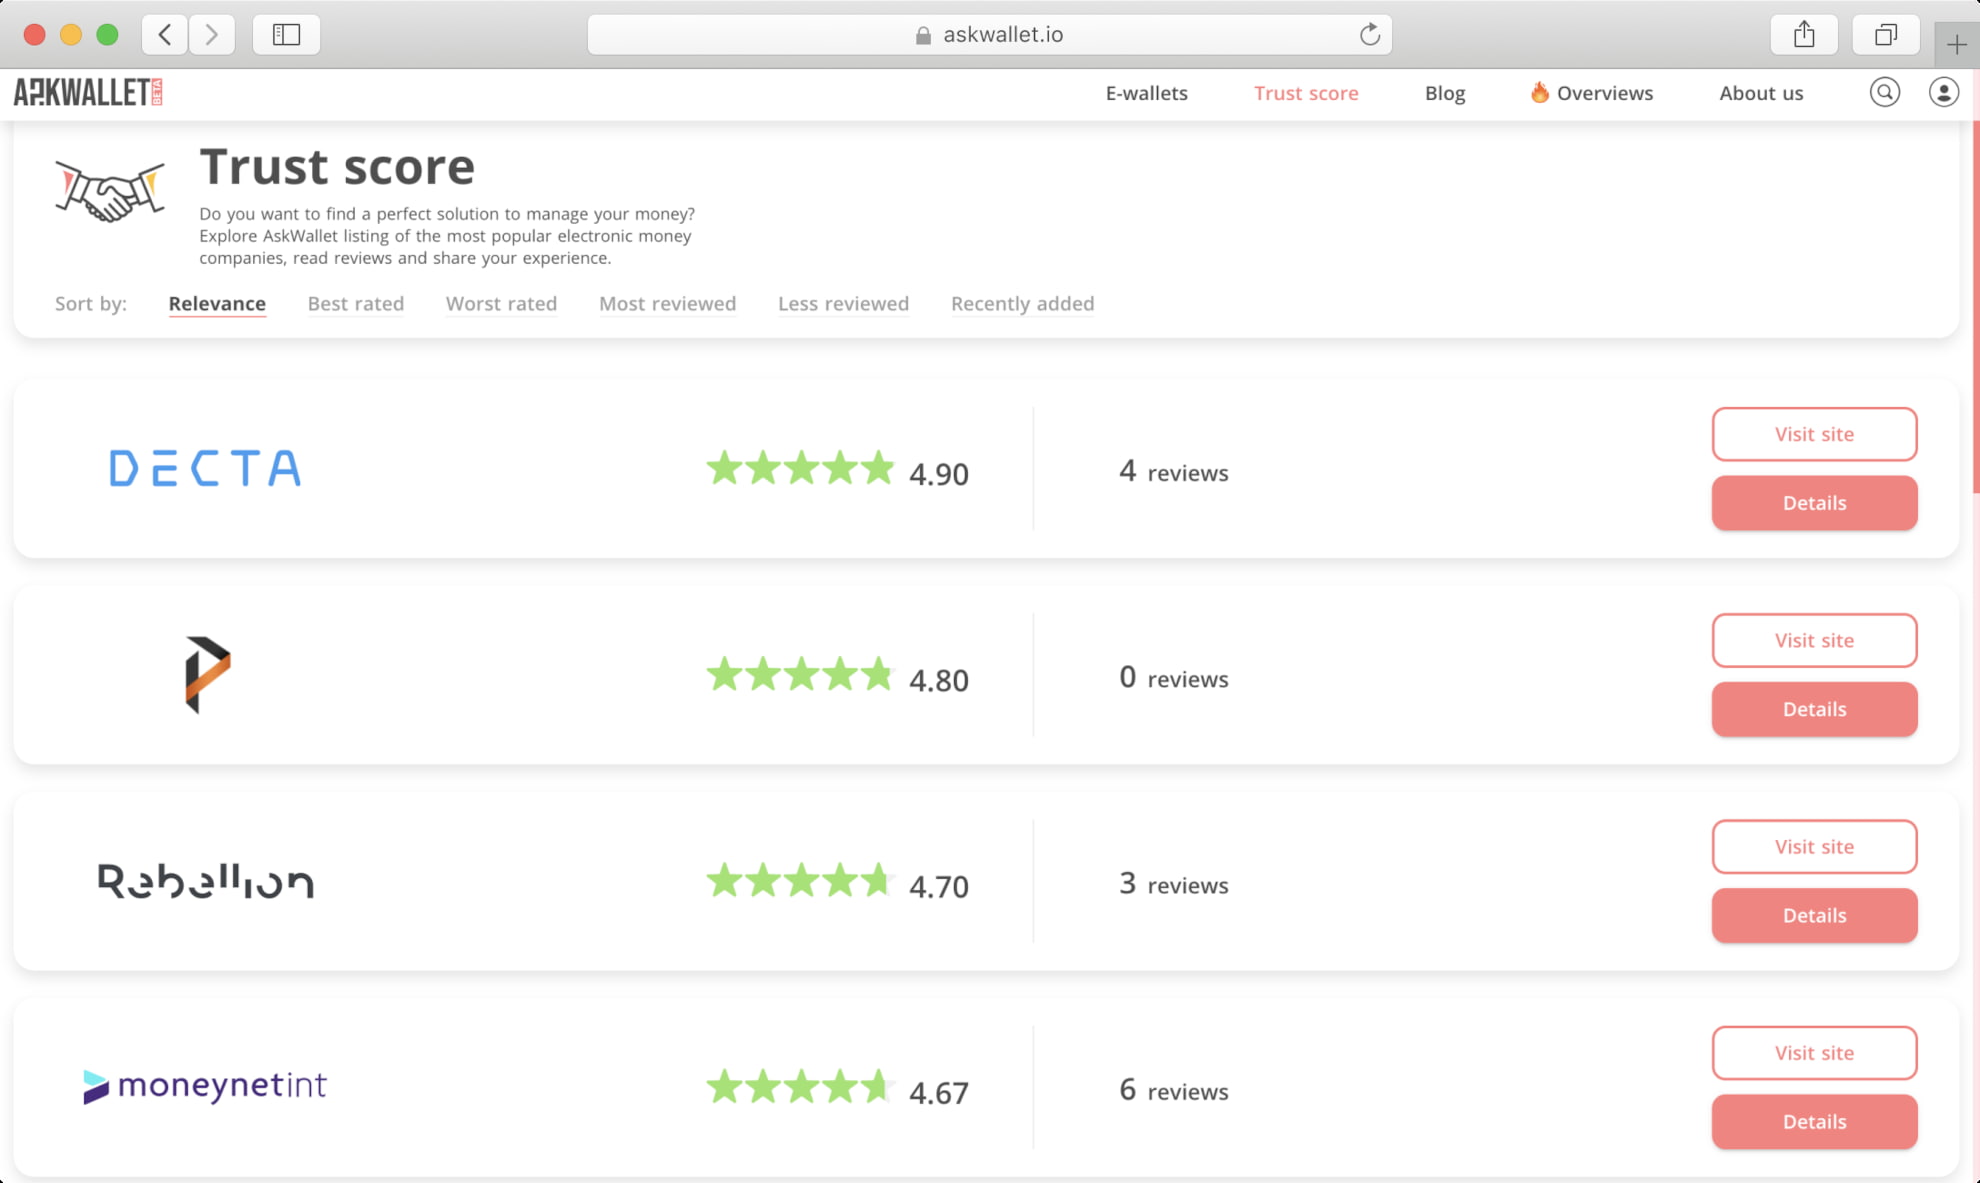Sort listings by Relevance

pos(217,303)
